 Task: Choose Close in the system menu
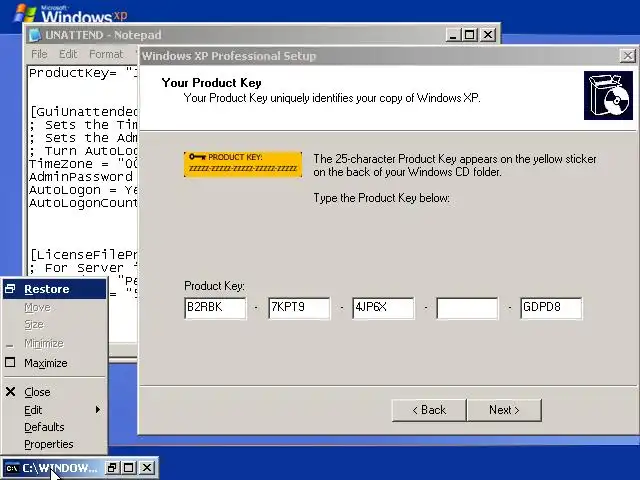click(x=54, y=392)
